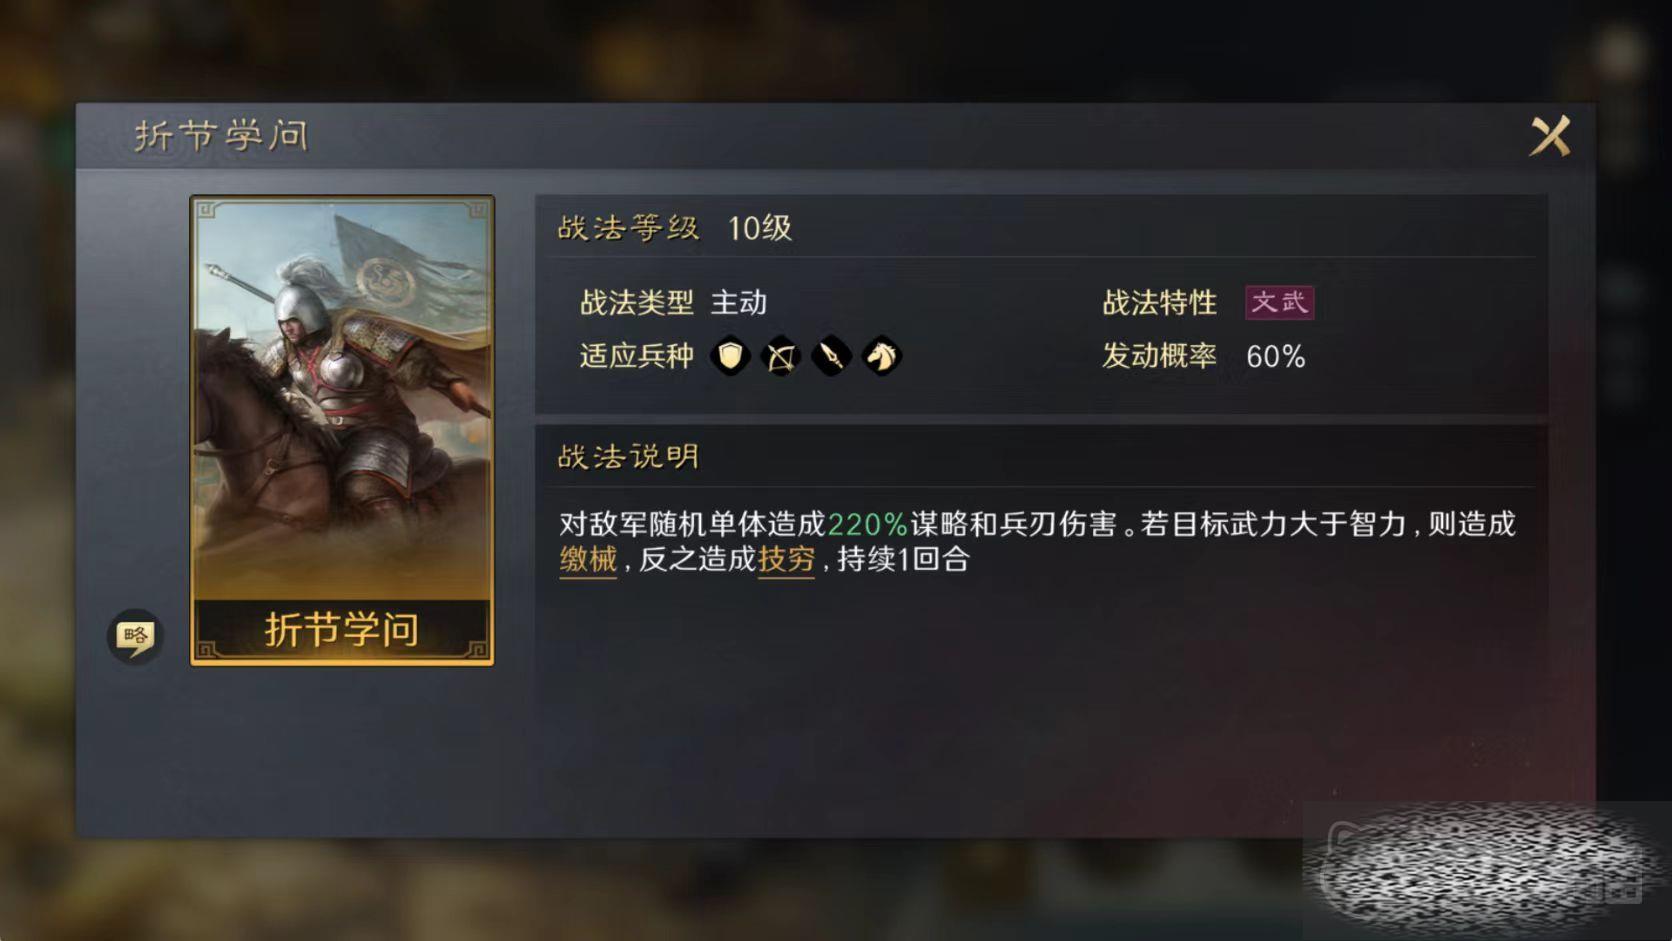Tap the 折节学问 tactic card portrait
Image resolution: width=1672 pixels, height=941 pixels.
[342, 398]
